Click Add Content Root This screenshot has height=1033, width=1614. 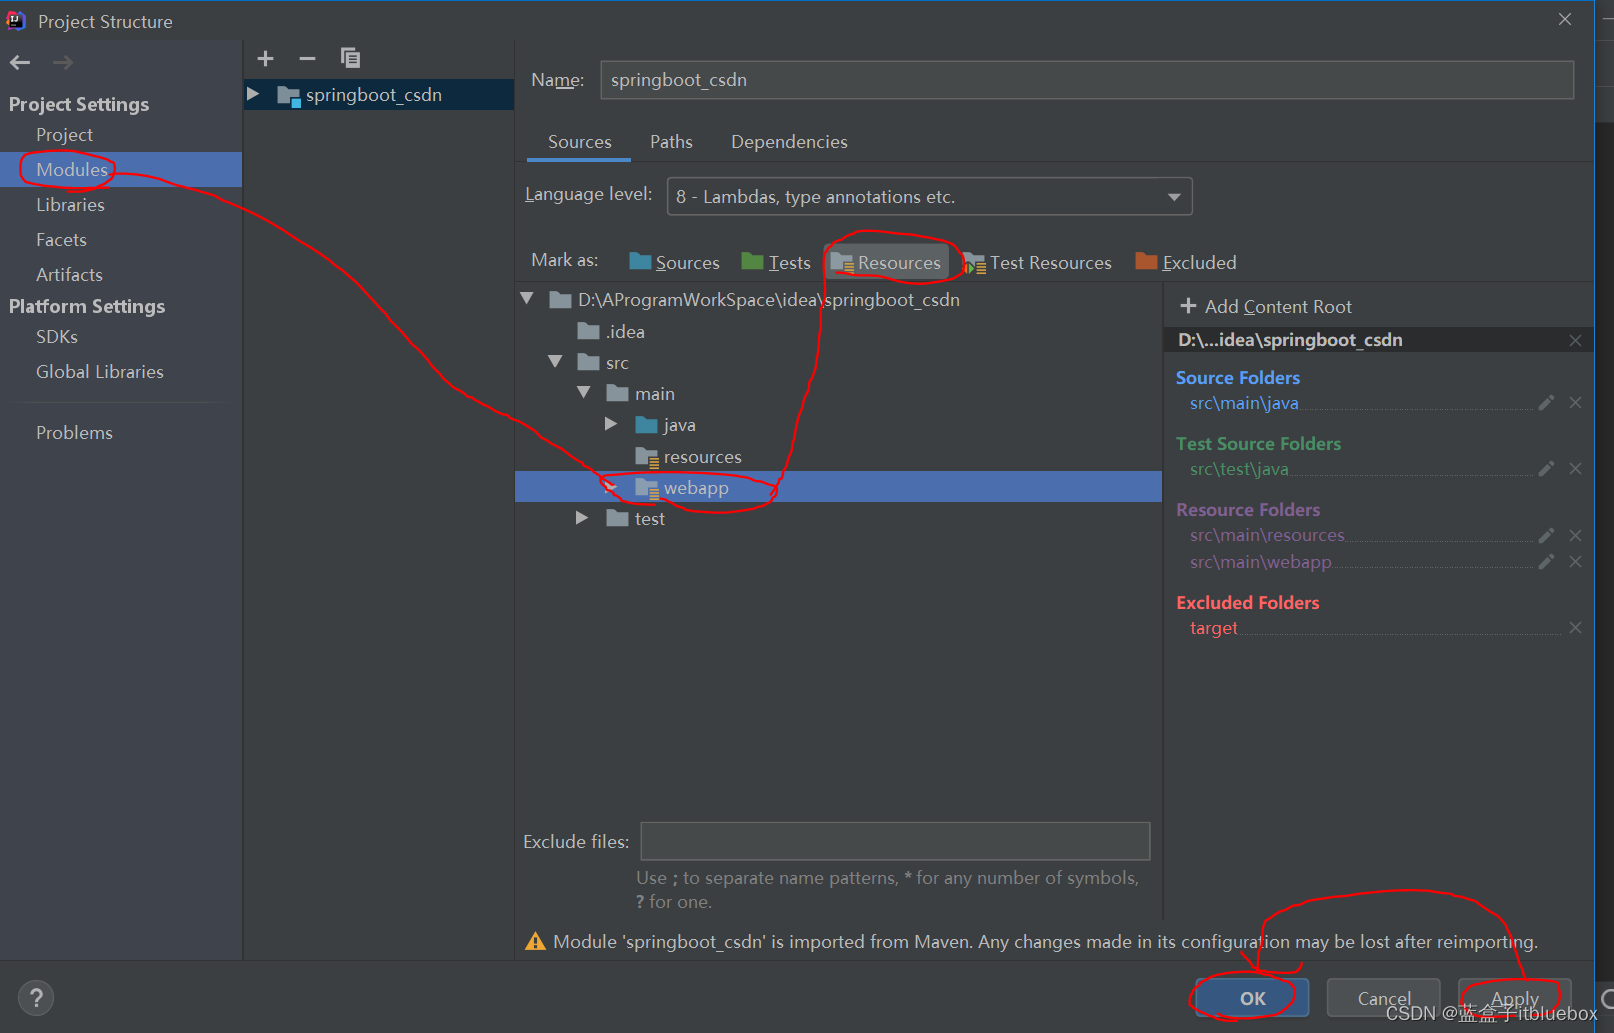(1266, 307)
